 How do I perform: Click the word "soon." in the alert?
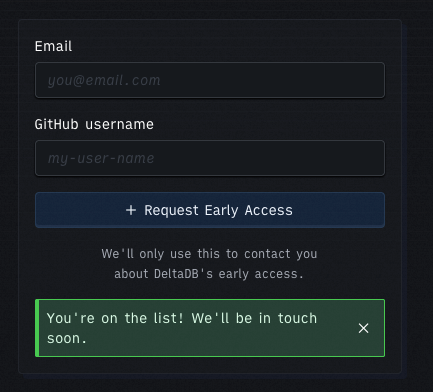67,339
